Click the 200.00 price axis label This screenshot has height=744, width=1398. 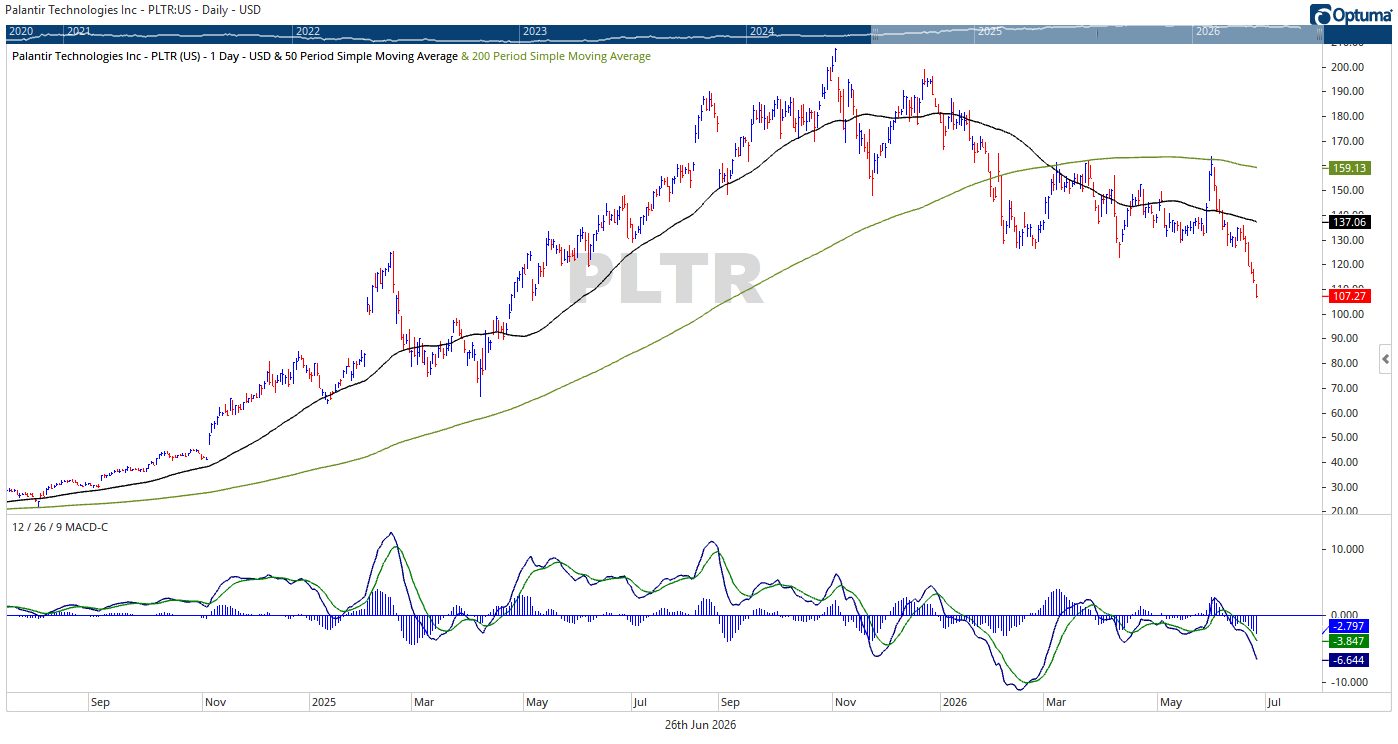[x=1346, y=67]
